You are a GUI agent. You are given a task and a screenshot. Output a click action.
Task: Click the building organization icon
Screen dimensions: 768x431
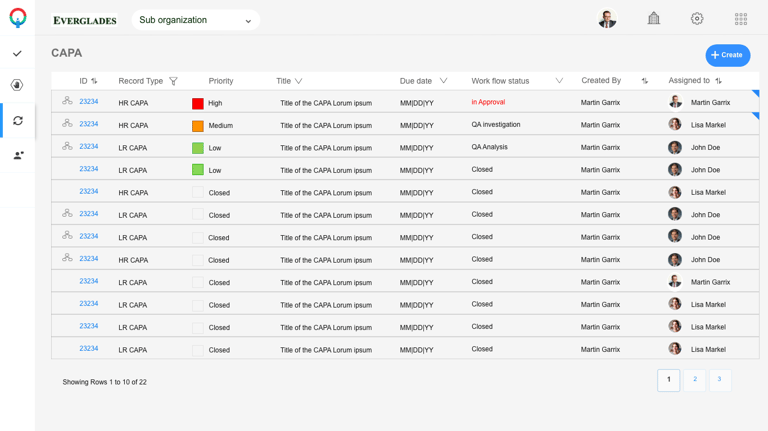pyautogui.click(x=653, y=19)
